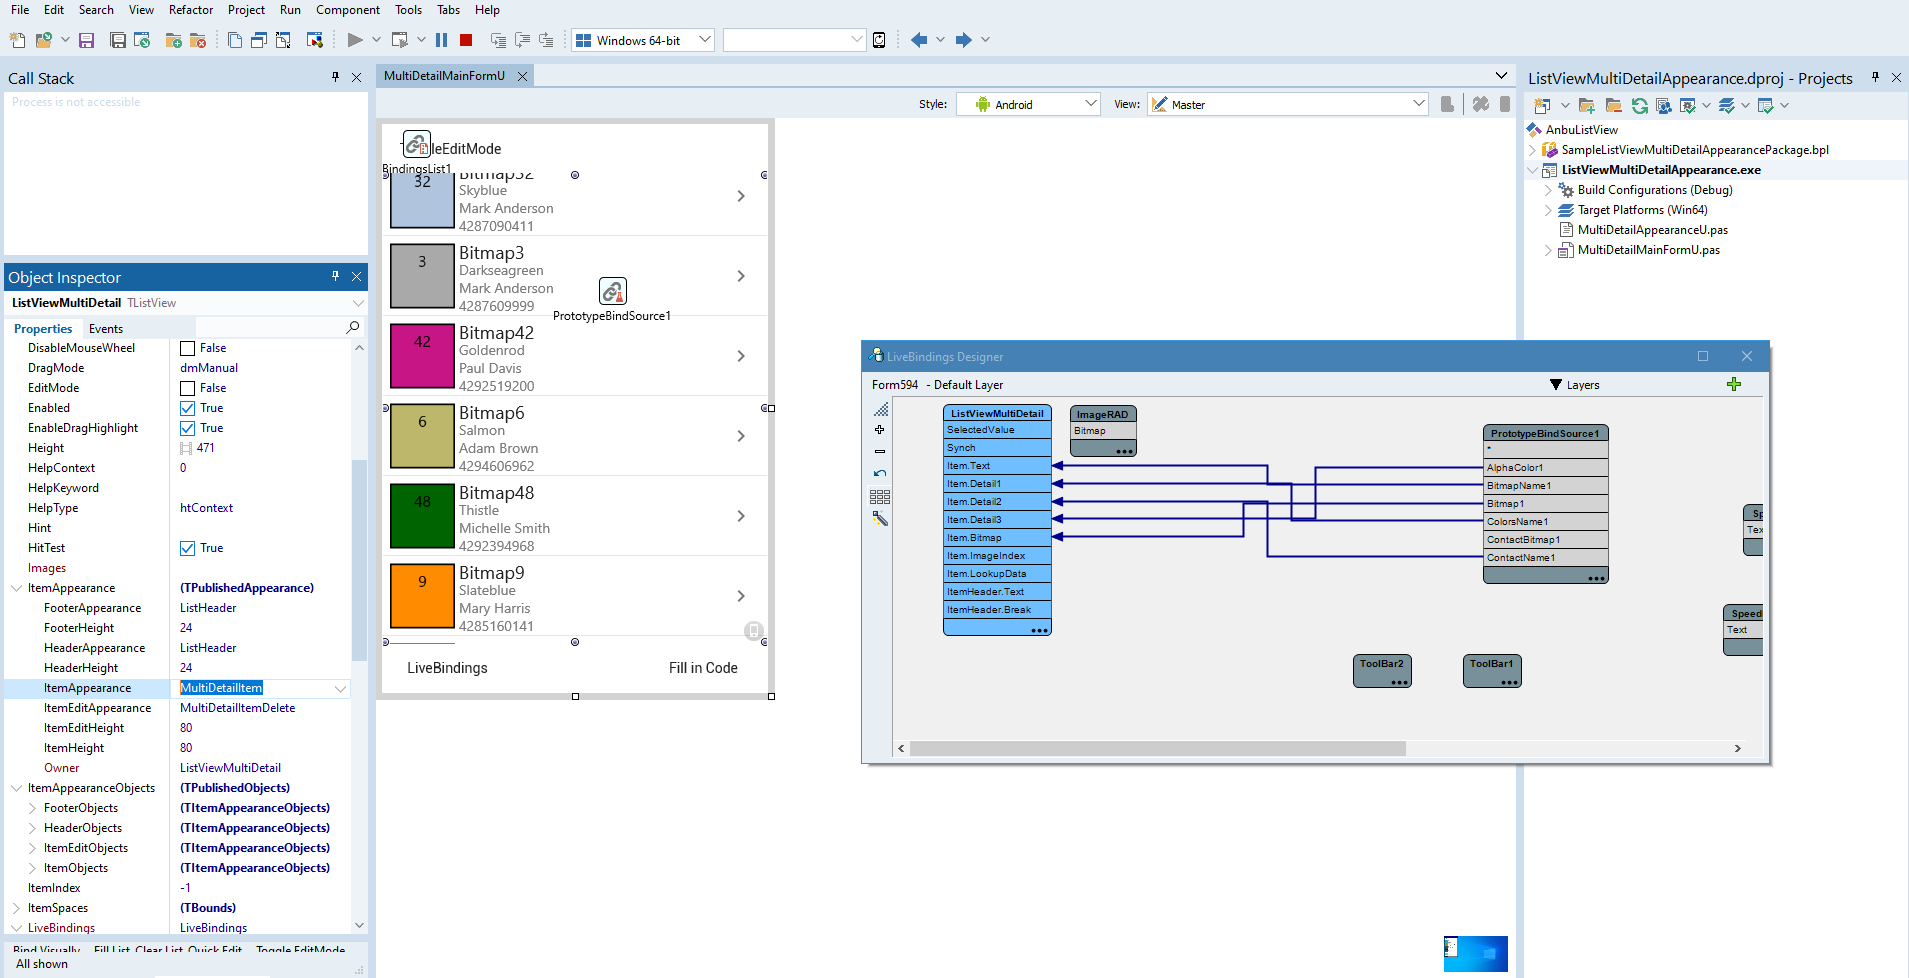Screen dimensions: 1909x978
Task: Switch to the Events tab
Action: (106, 329)
